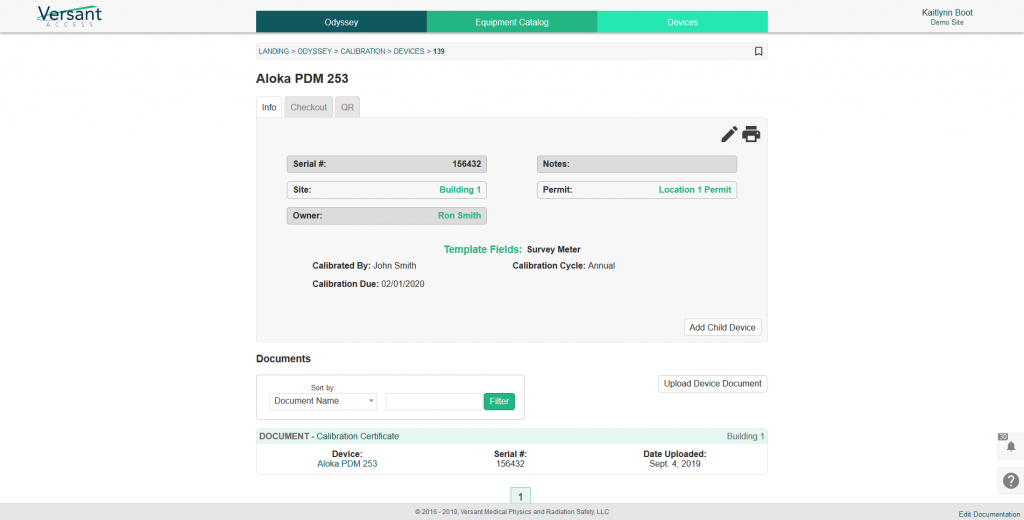Select page 1 in pagination
This screenshot has width=1024, height=520.
520,496
